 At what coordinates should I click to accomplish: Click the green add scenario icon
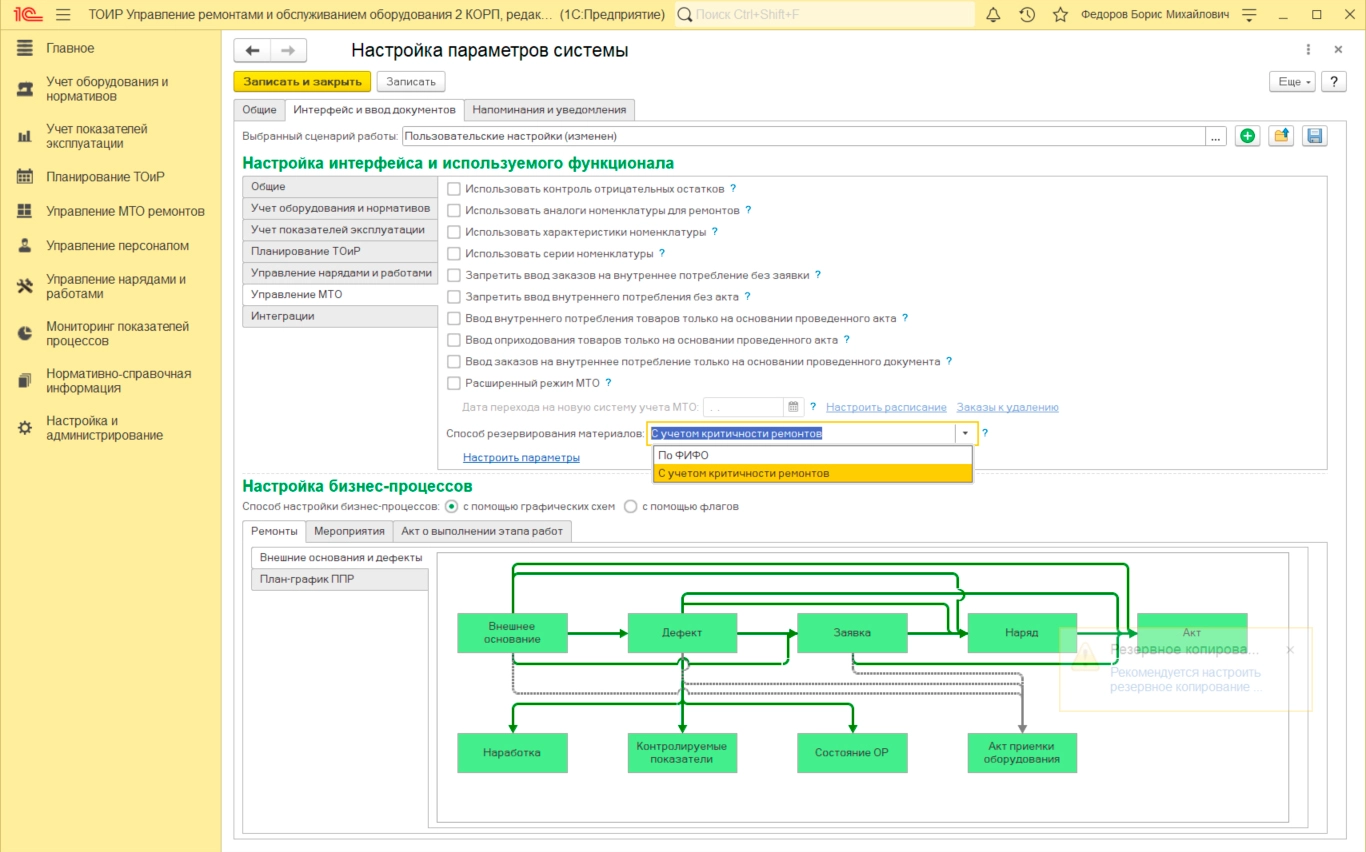tap(1247, 137)
